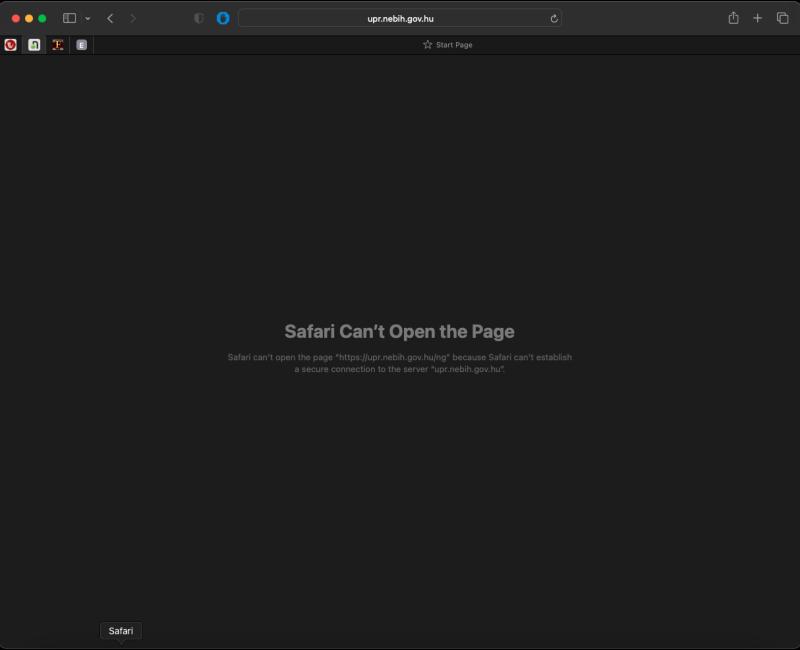Open the pinned tab with F icon
This screenshot has width=800, height=650.
(58, 45)
